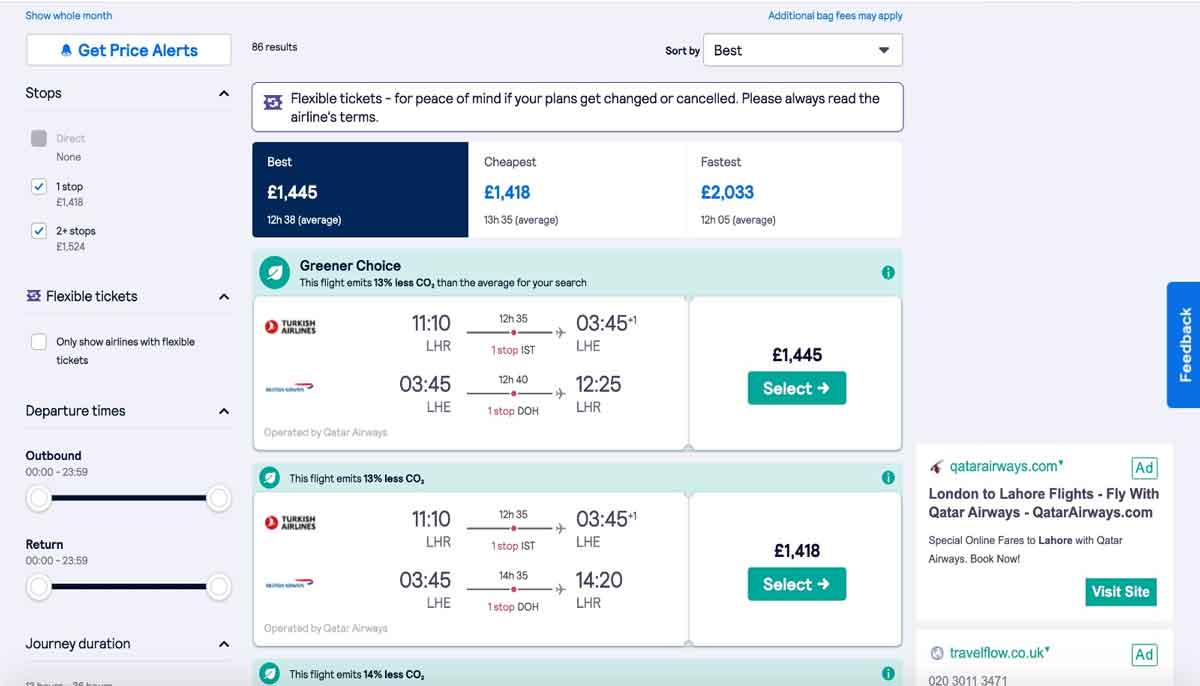Enable only show airlines with flexible tickets
This screenshot has height=686, width=1200.
(x=39, y=342)
